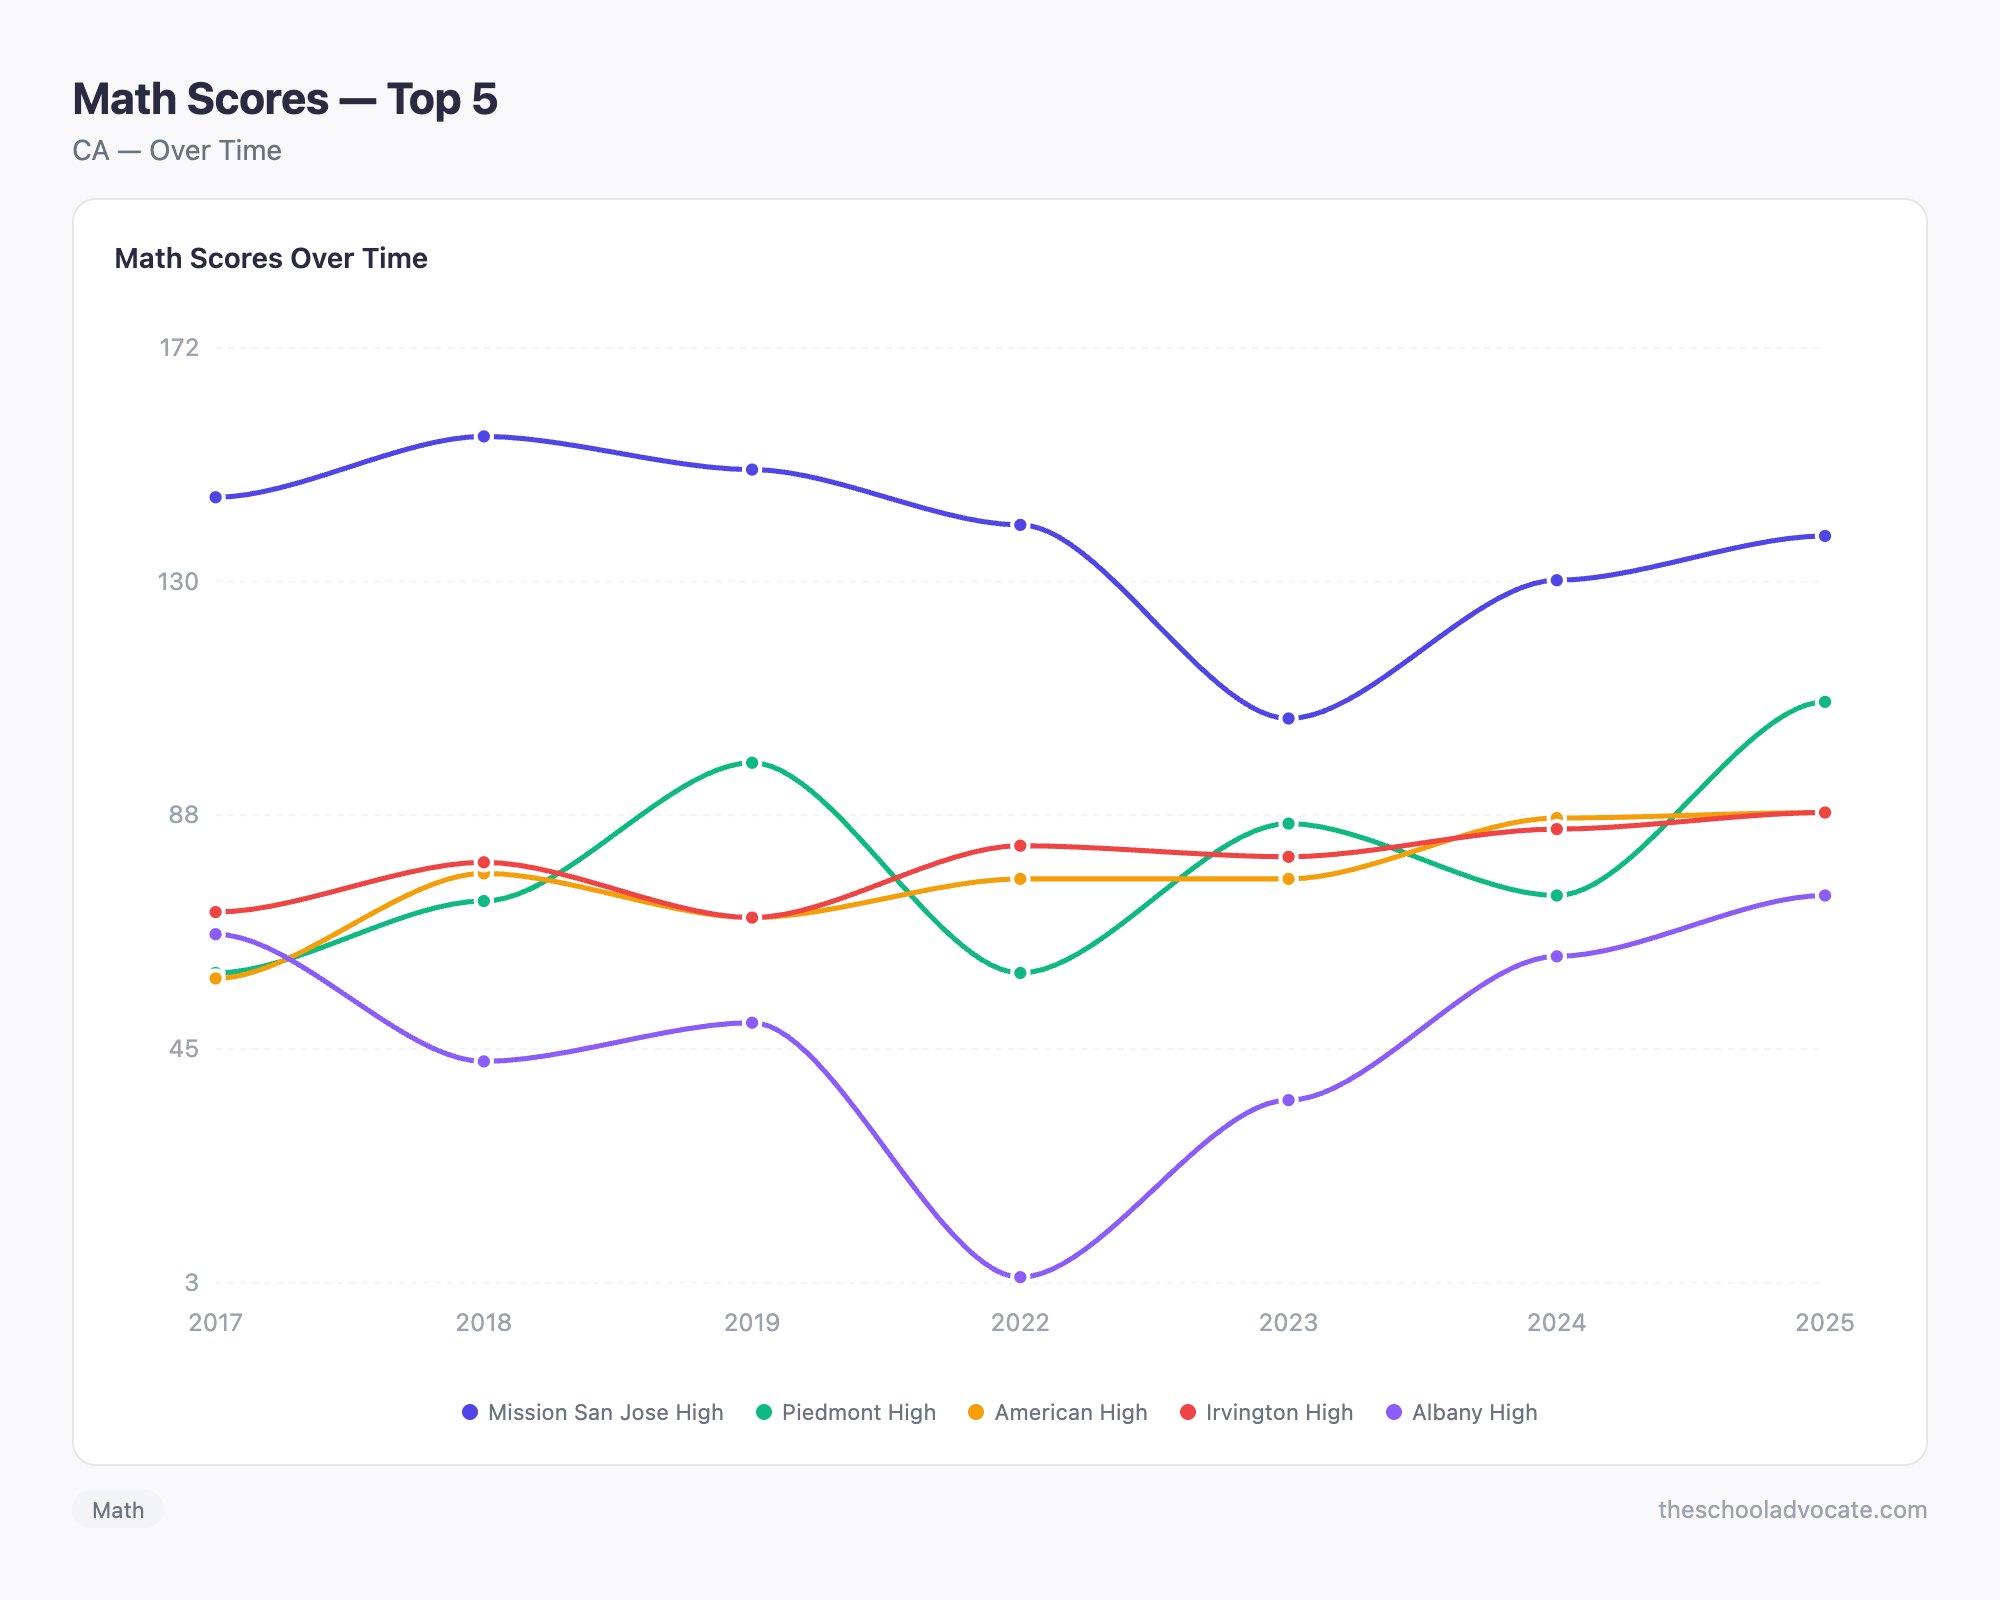Image resolution: width=2000 pixels, height=1600 pixels.
Task: Select American High 2018 data point
Action: 484,873
